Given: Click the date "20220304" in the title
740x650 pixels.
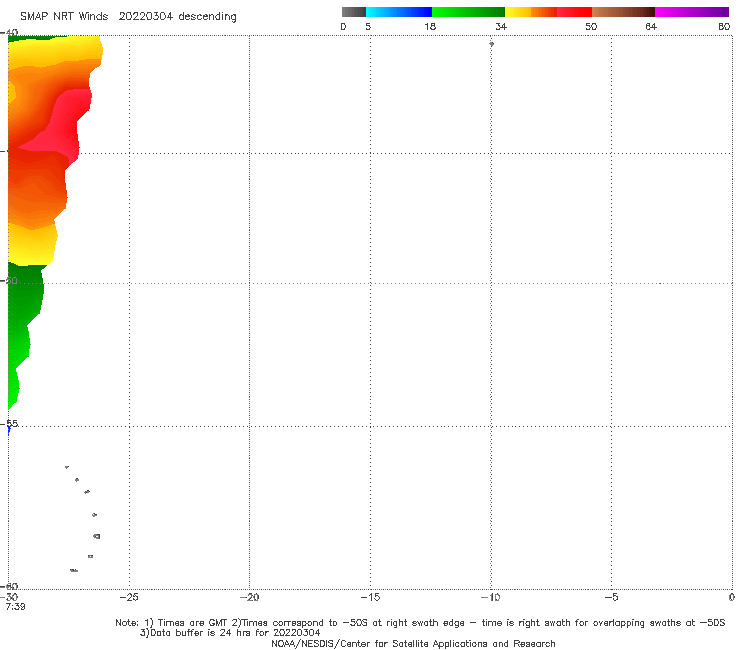Looking at the screenshot, I should [x=145, y=17].
